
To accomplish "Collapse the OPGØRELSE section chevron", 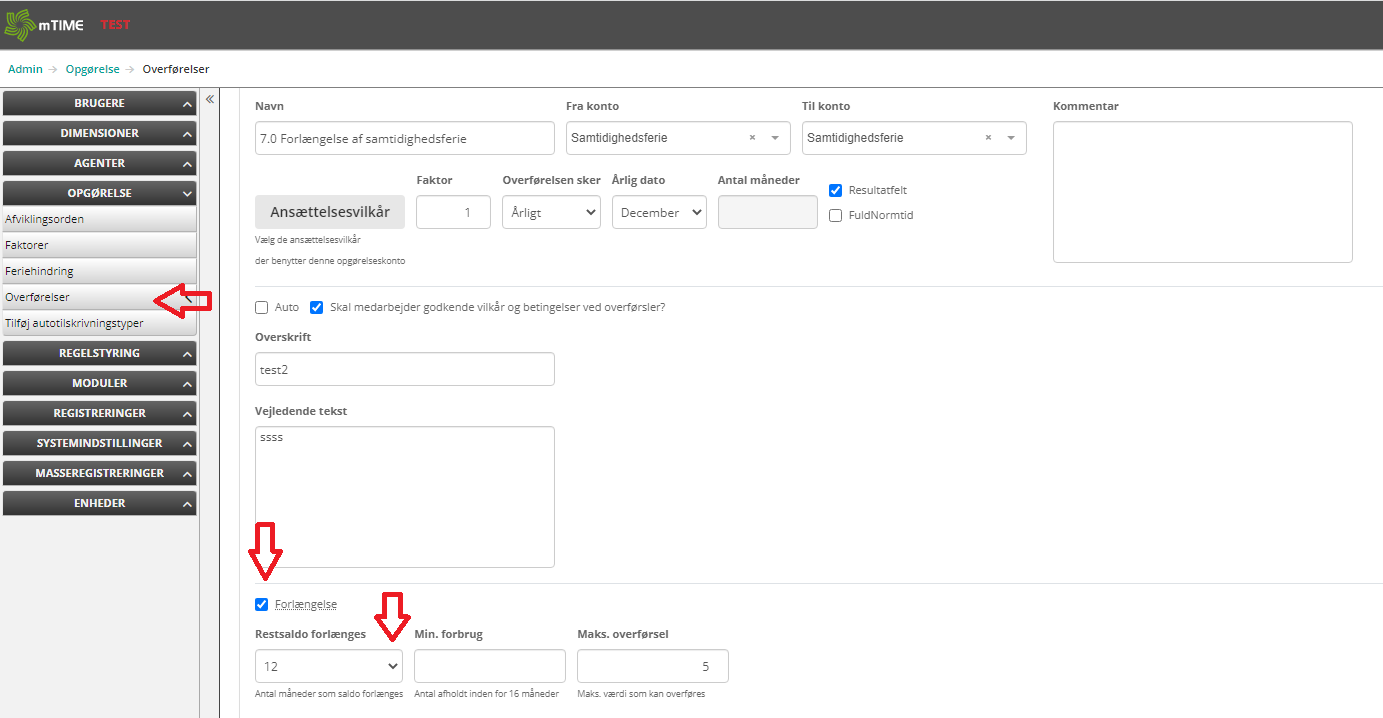I will [x=187, y=194].
